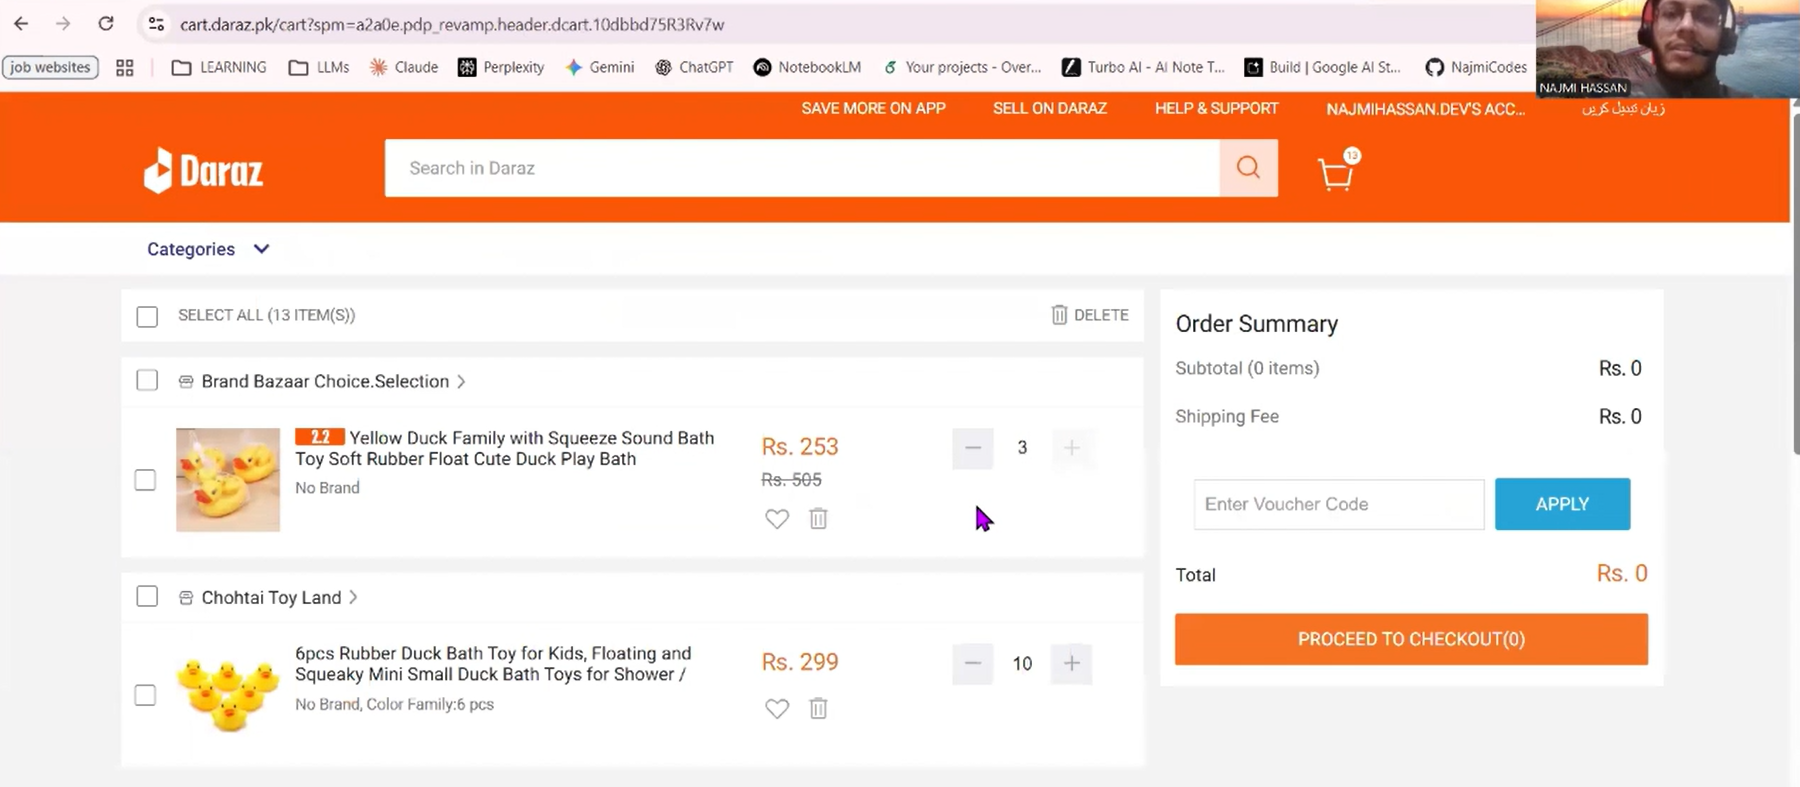This screenshot has height=787, width=1800.
Task: Click the Search in Daraz field
Action: [x=802, y=168]
